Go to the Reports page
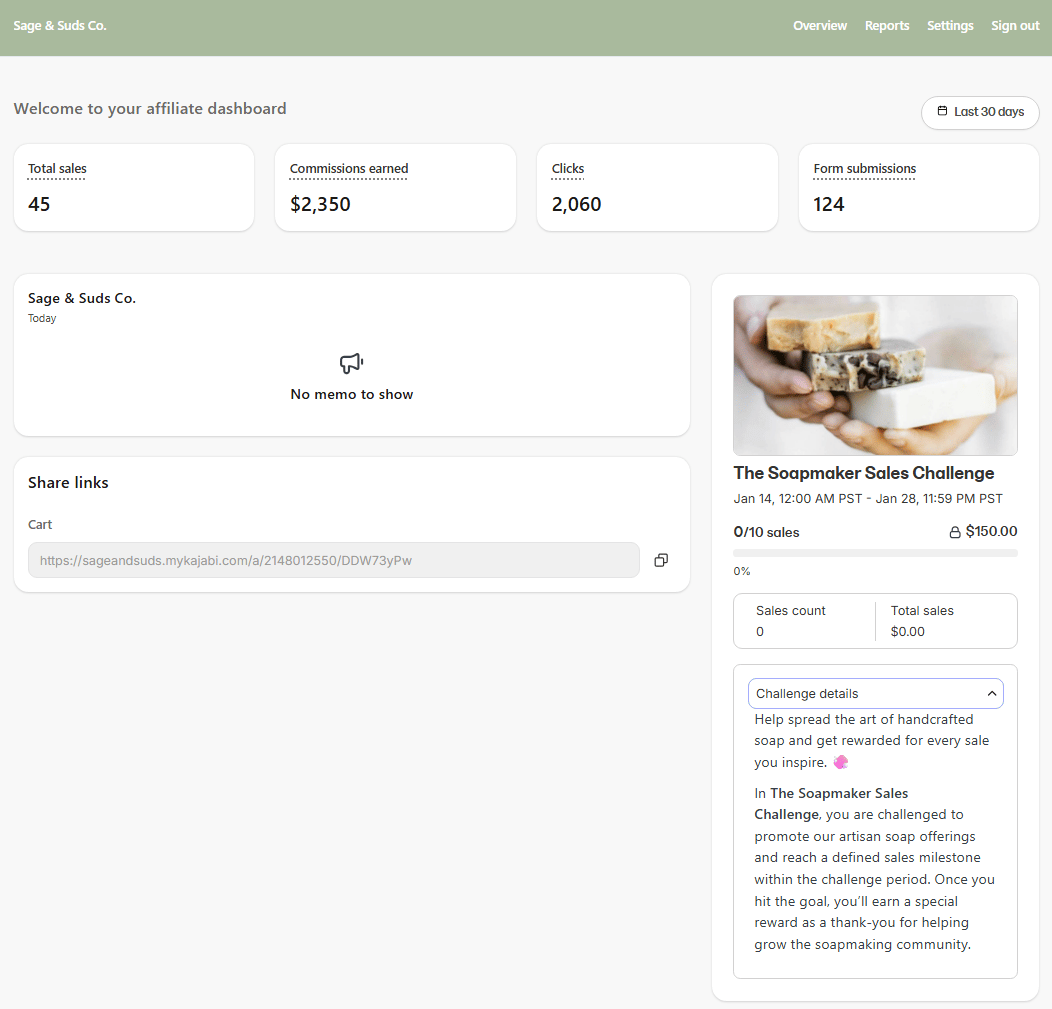The height and width of the screenshot is (1009, 1052). [x=887, y=25]
